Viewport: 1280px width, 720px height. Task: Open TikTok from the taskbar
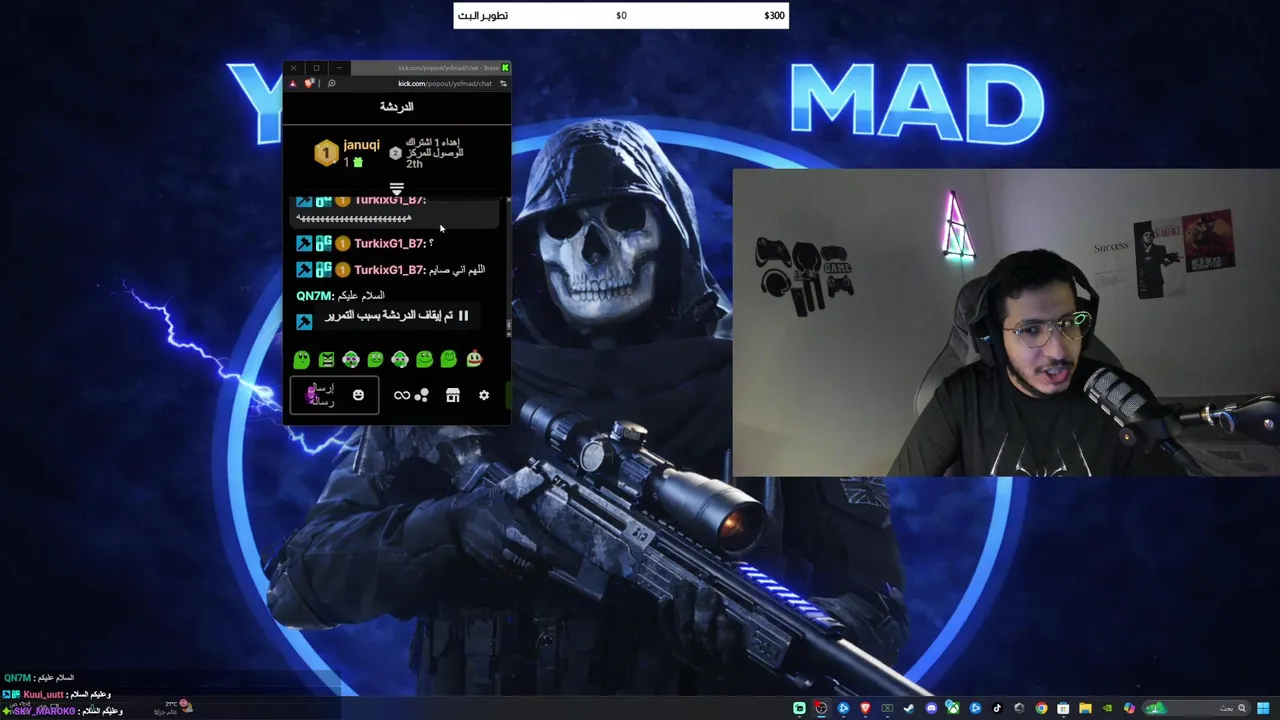[x=997, y=708]
